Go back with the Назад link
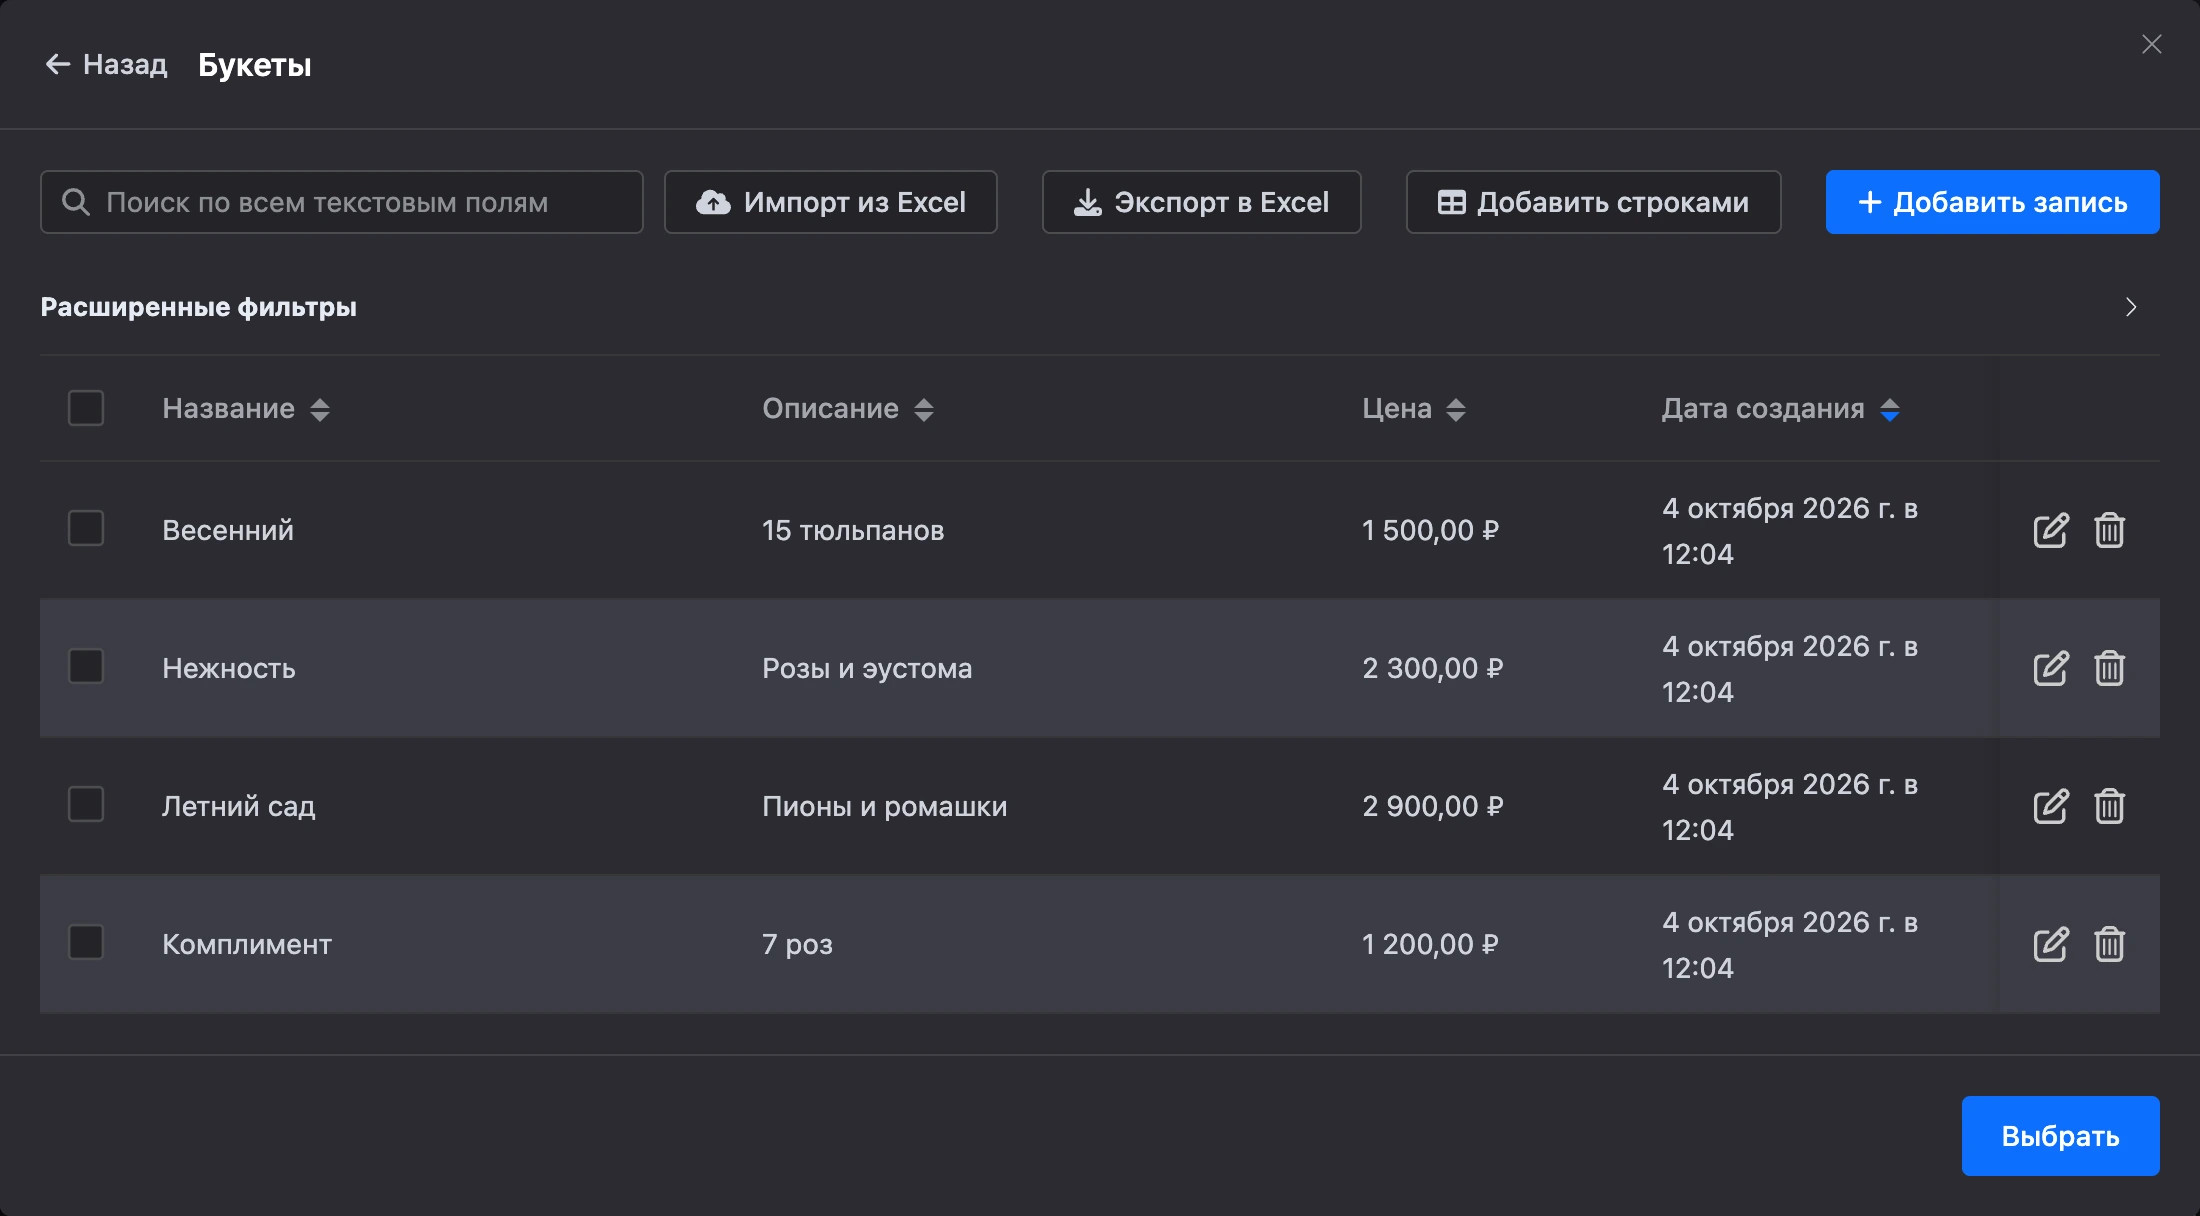Image resolution: width=2200 pixels, height=1216 pixels. (x=106, y=64)
